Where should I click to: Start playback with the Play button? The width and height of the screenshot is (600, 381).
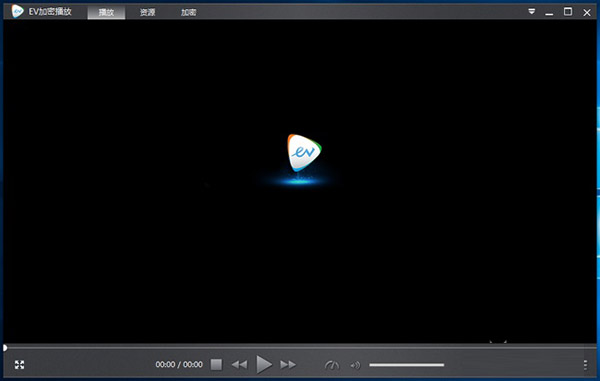pyautogui.click(x=264, y=364)
